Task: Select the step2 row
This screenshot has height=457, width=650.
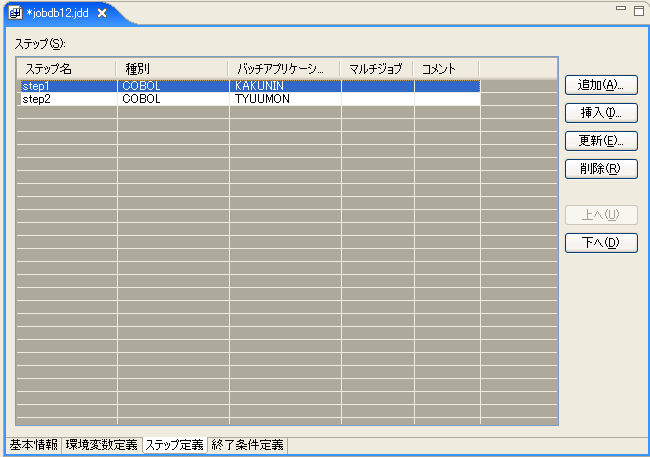Action: (x=249, y=99)
